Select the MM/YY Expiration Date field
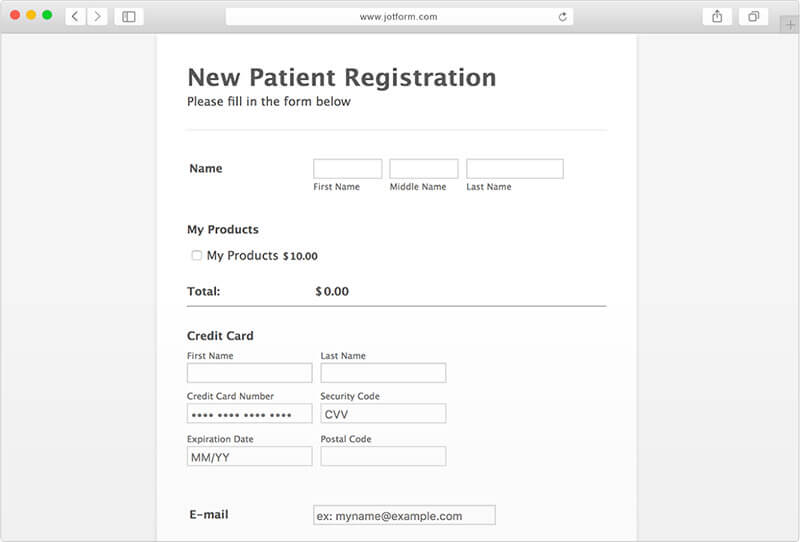This screenshot has height=542, width=800. tap(249, 456)
